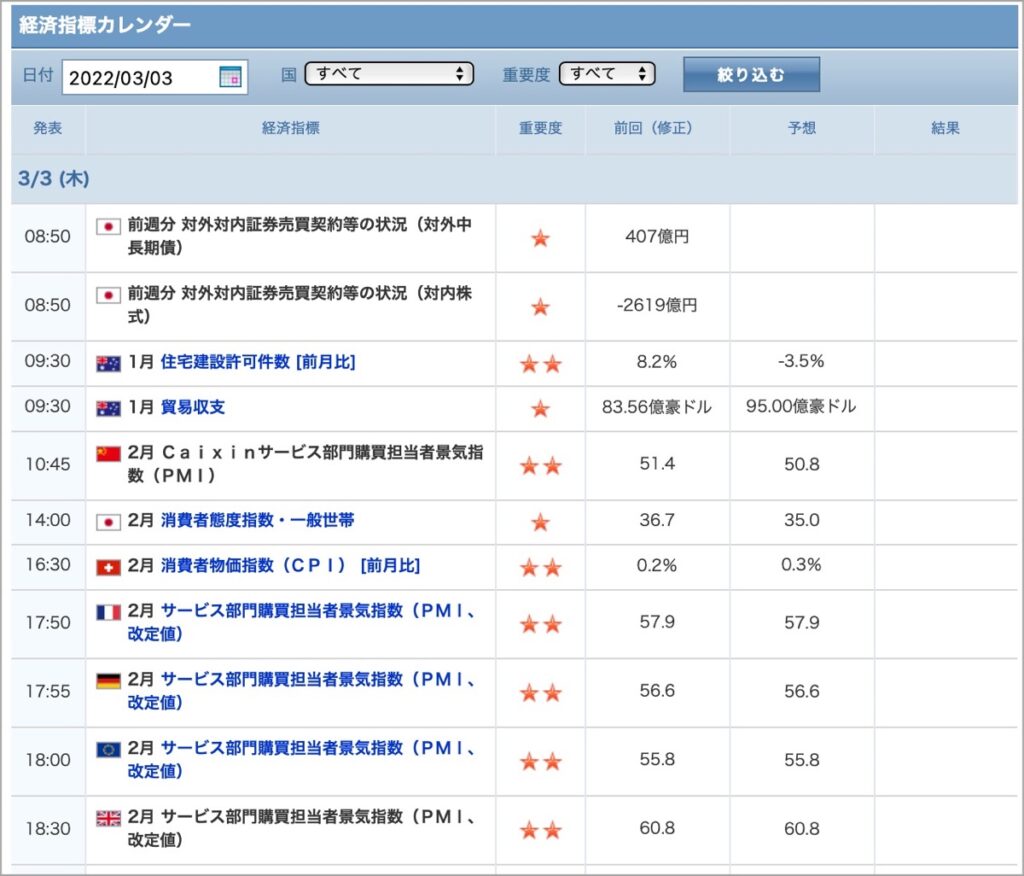
Task: Click EU flag in 18:00 row
Action: click(x=108, y=749)
